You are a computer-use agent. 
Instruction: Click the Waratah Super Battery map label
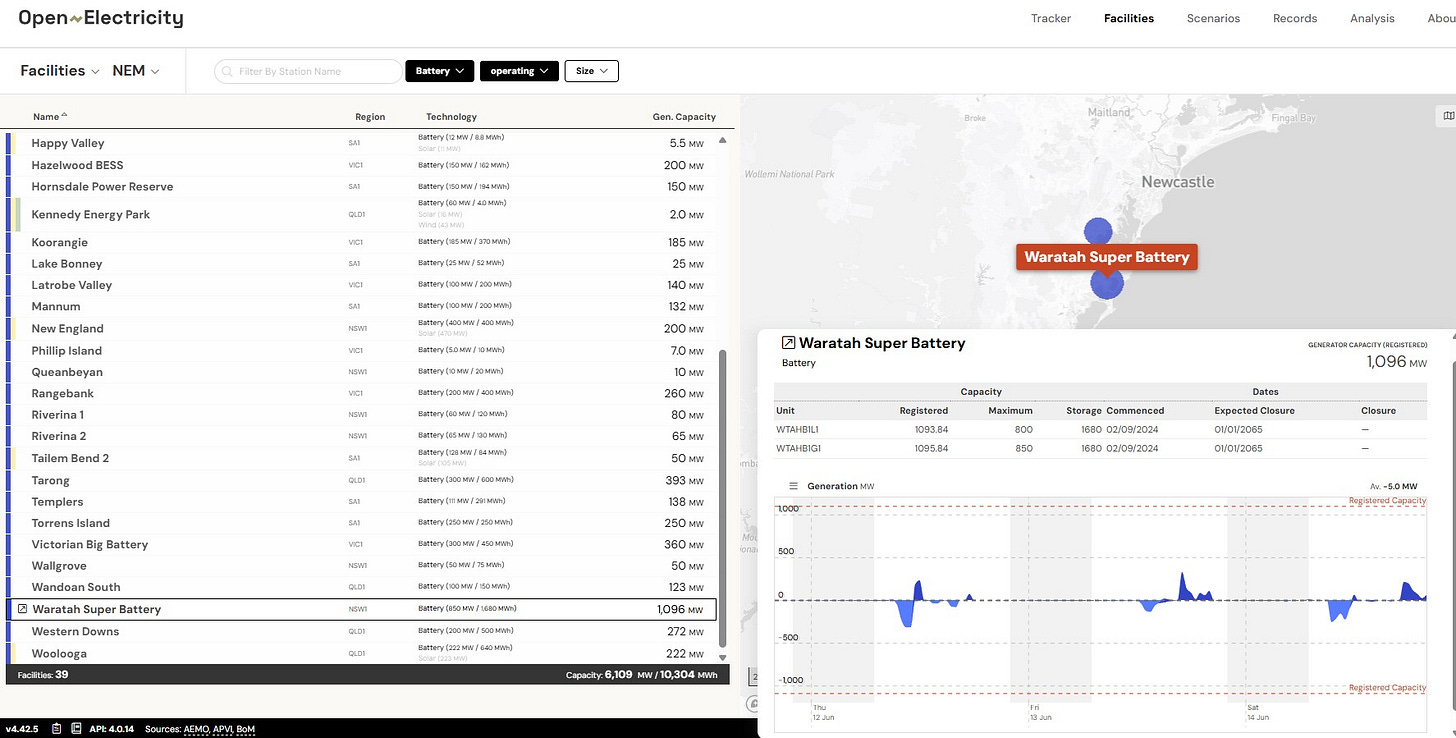point(1107,257)
